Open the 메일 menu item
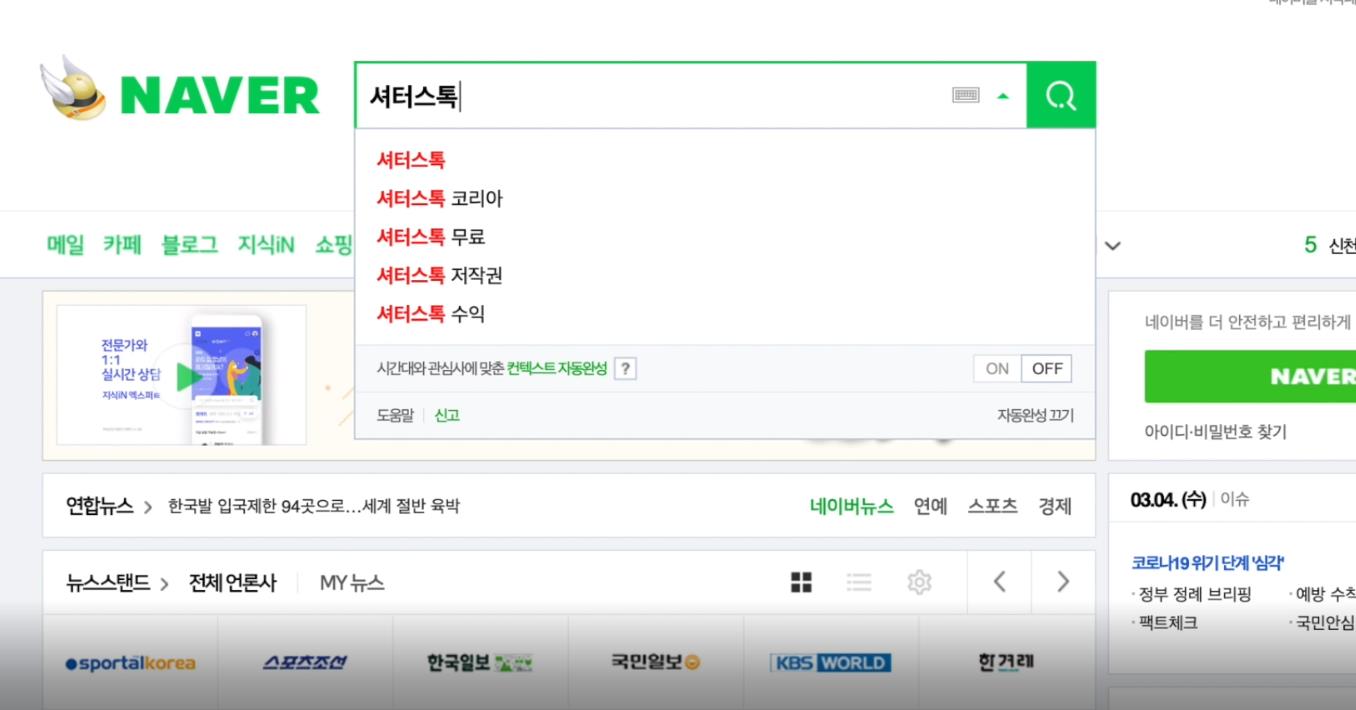Screen dimensions: 1356x710 click(66, 245)
